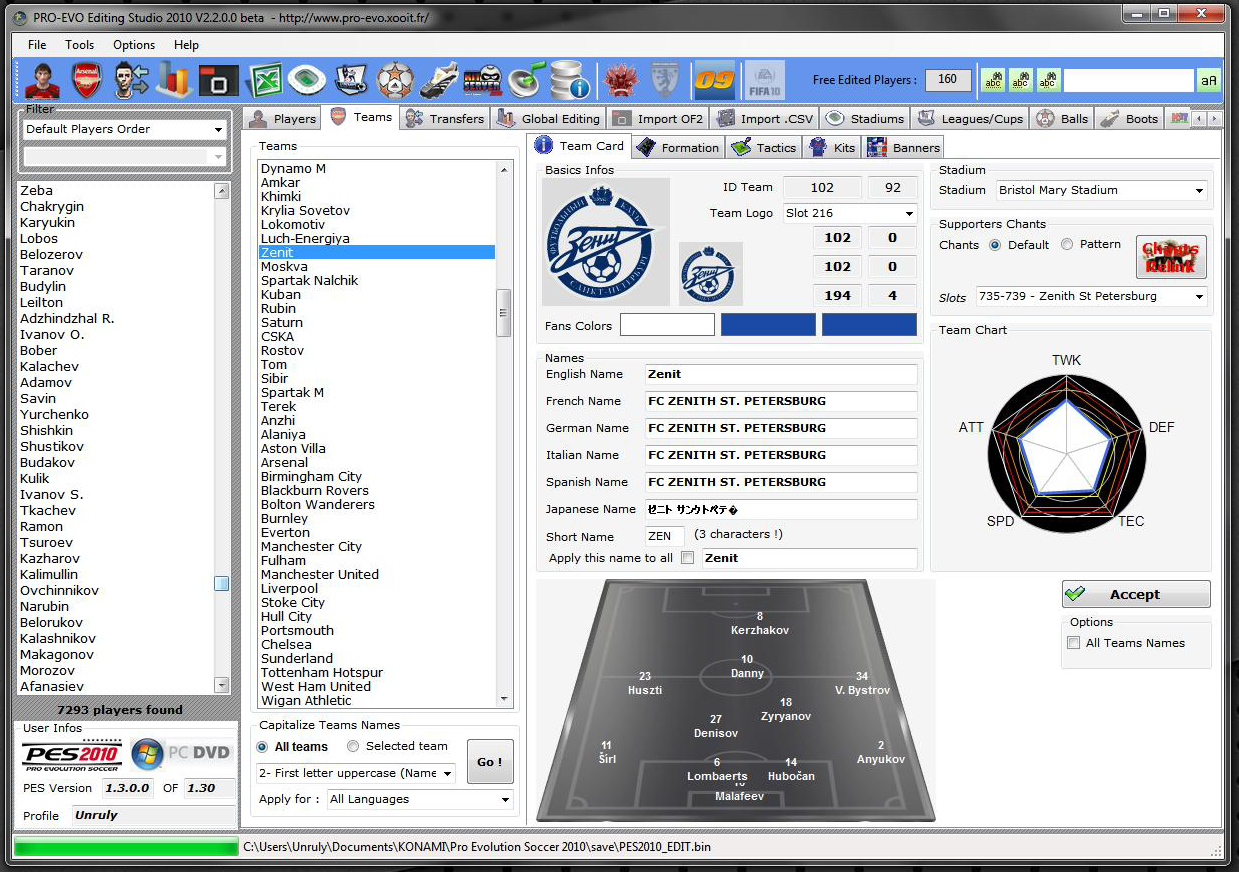
Task: Click the English Name field
Action: coord(781,375)
